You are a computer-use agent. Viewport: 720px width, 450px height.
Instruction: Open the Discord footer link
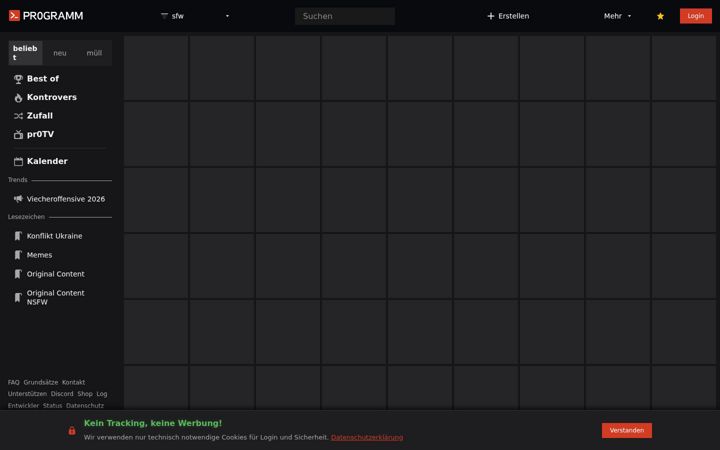pyautogui.click(x=62, y=394)
